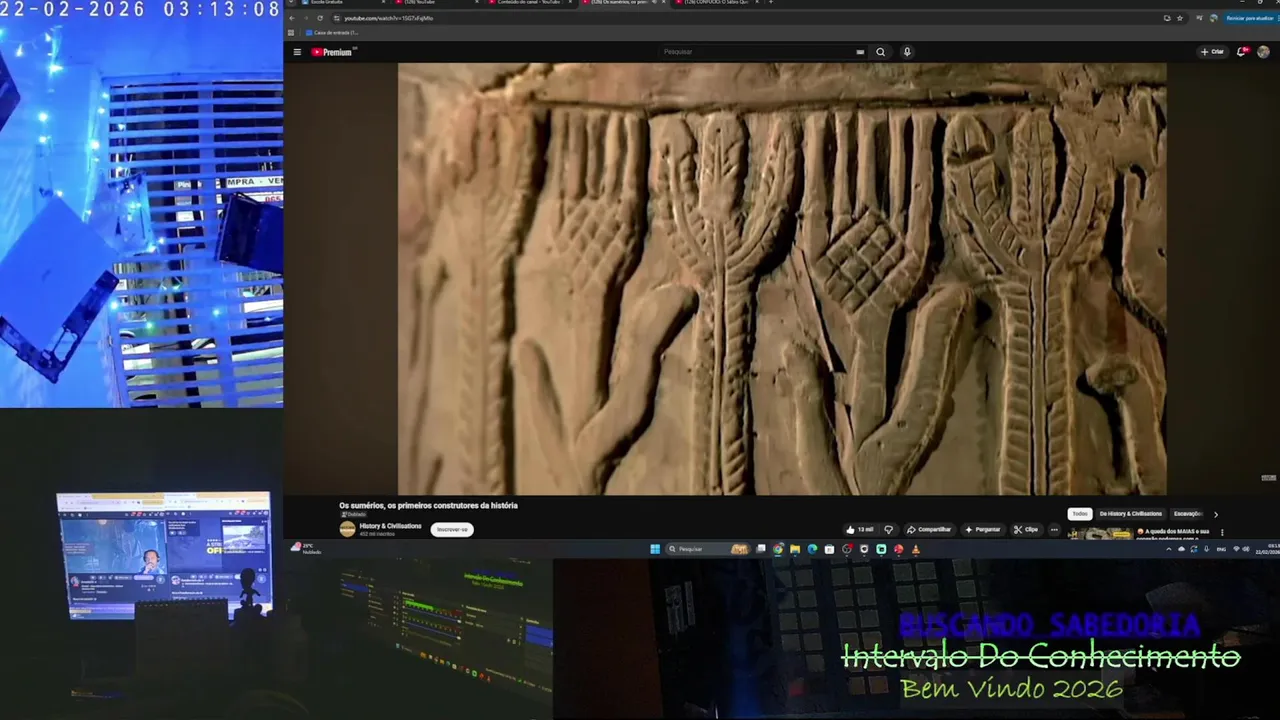Screen dimensions: 1280x720
Task: Like the video with thumbs-up button
Action: 859,529
